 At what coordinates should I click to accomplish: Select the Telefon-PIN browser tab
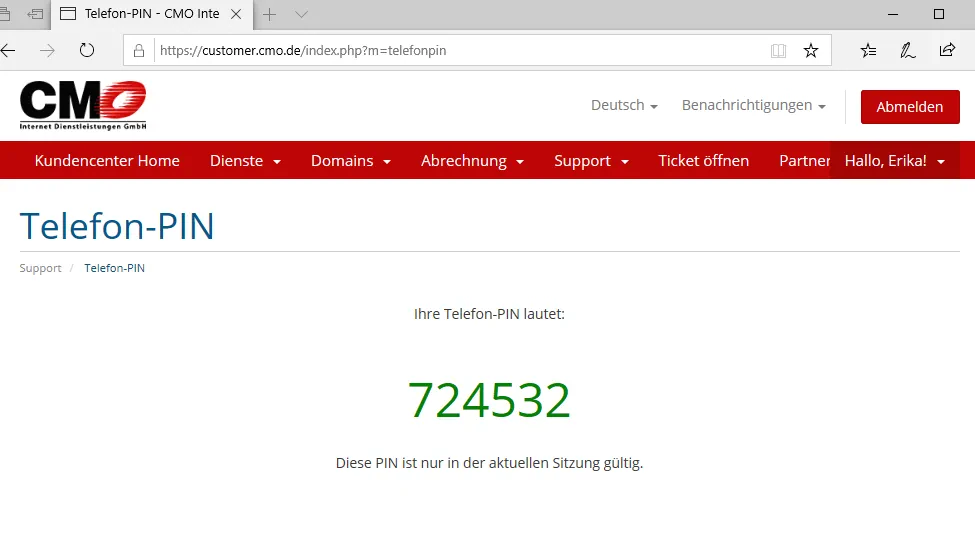152,14
